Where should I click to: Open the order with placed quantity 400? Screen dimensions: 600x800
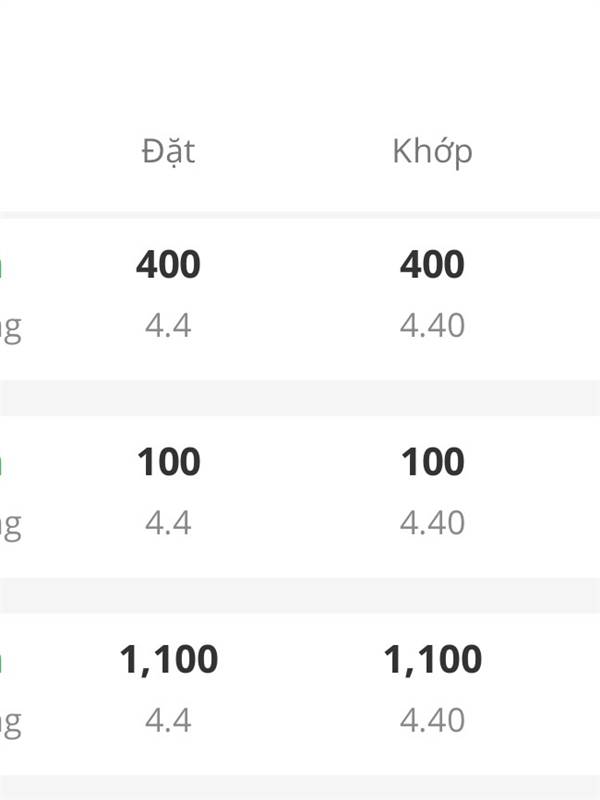(168, 264)
